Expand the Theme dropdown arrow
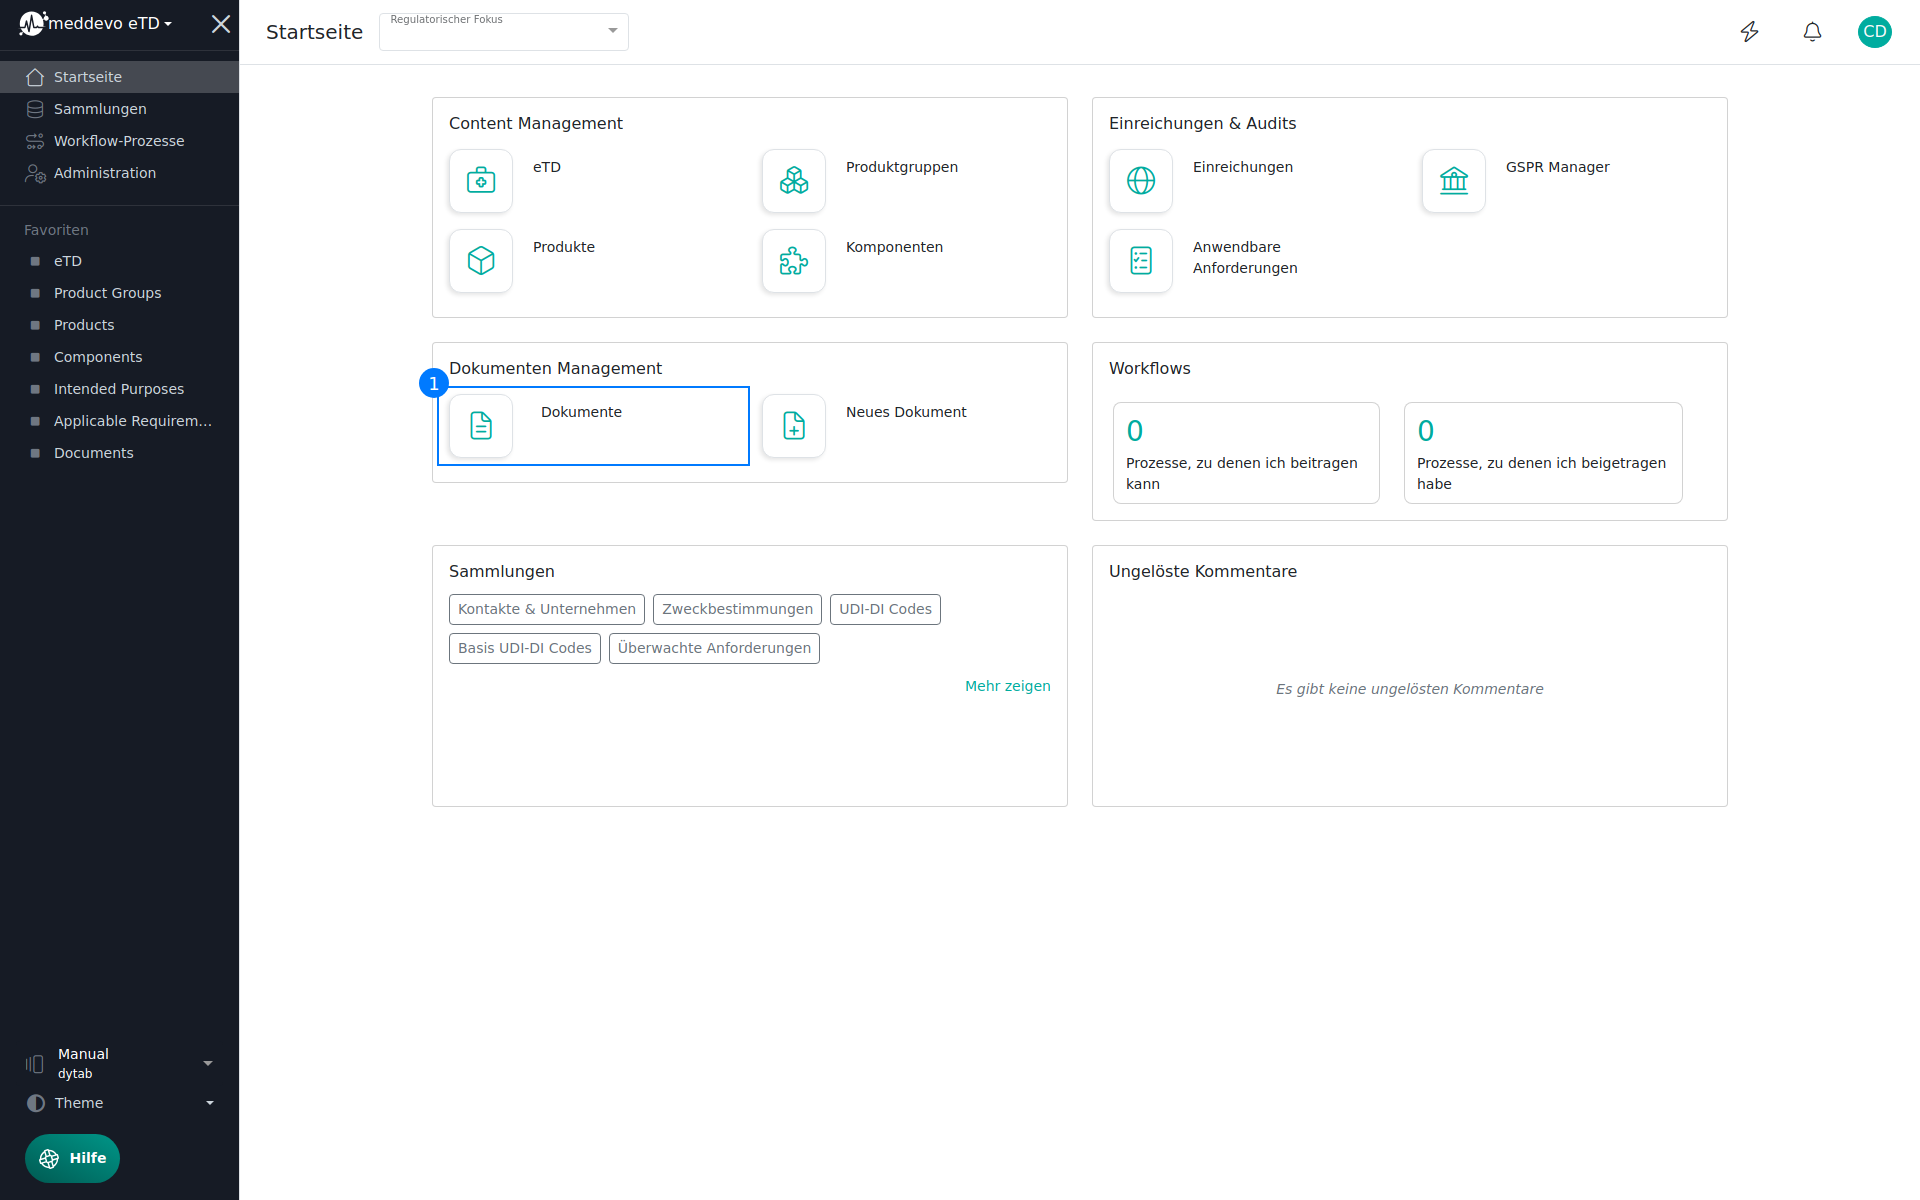The width and height of the screenshot is (1920, 1200). [x=210, y=1103]
